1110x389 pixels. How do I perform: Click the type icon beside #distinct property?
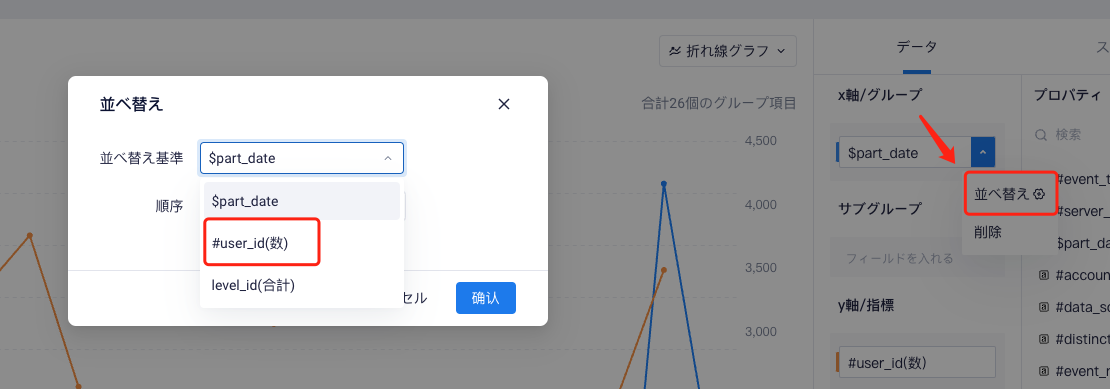[1043, 339]
